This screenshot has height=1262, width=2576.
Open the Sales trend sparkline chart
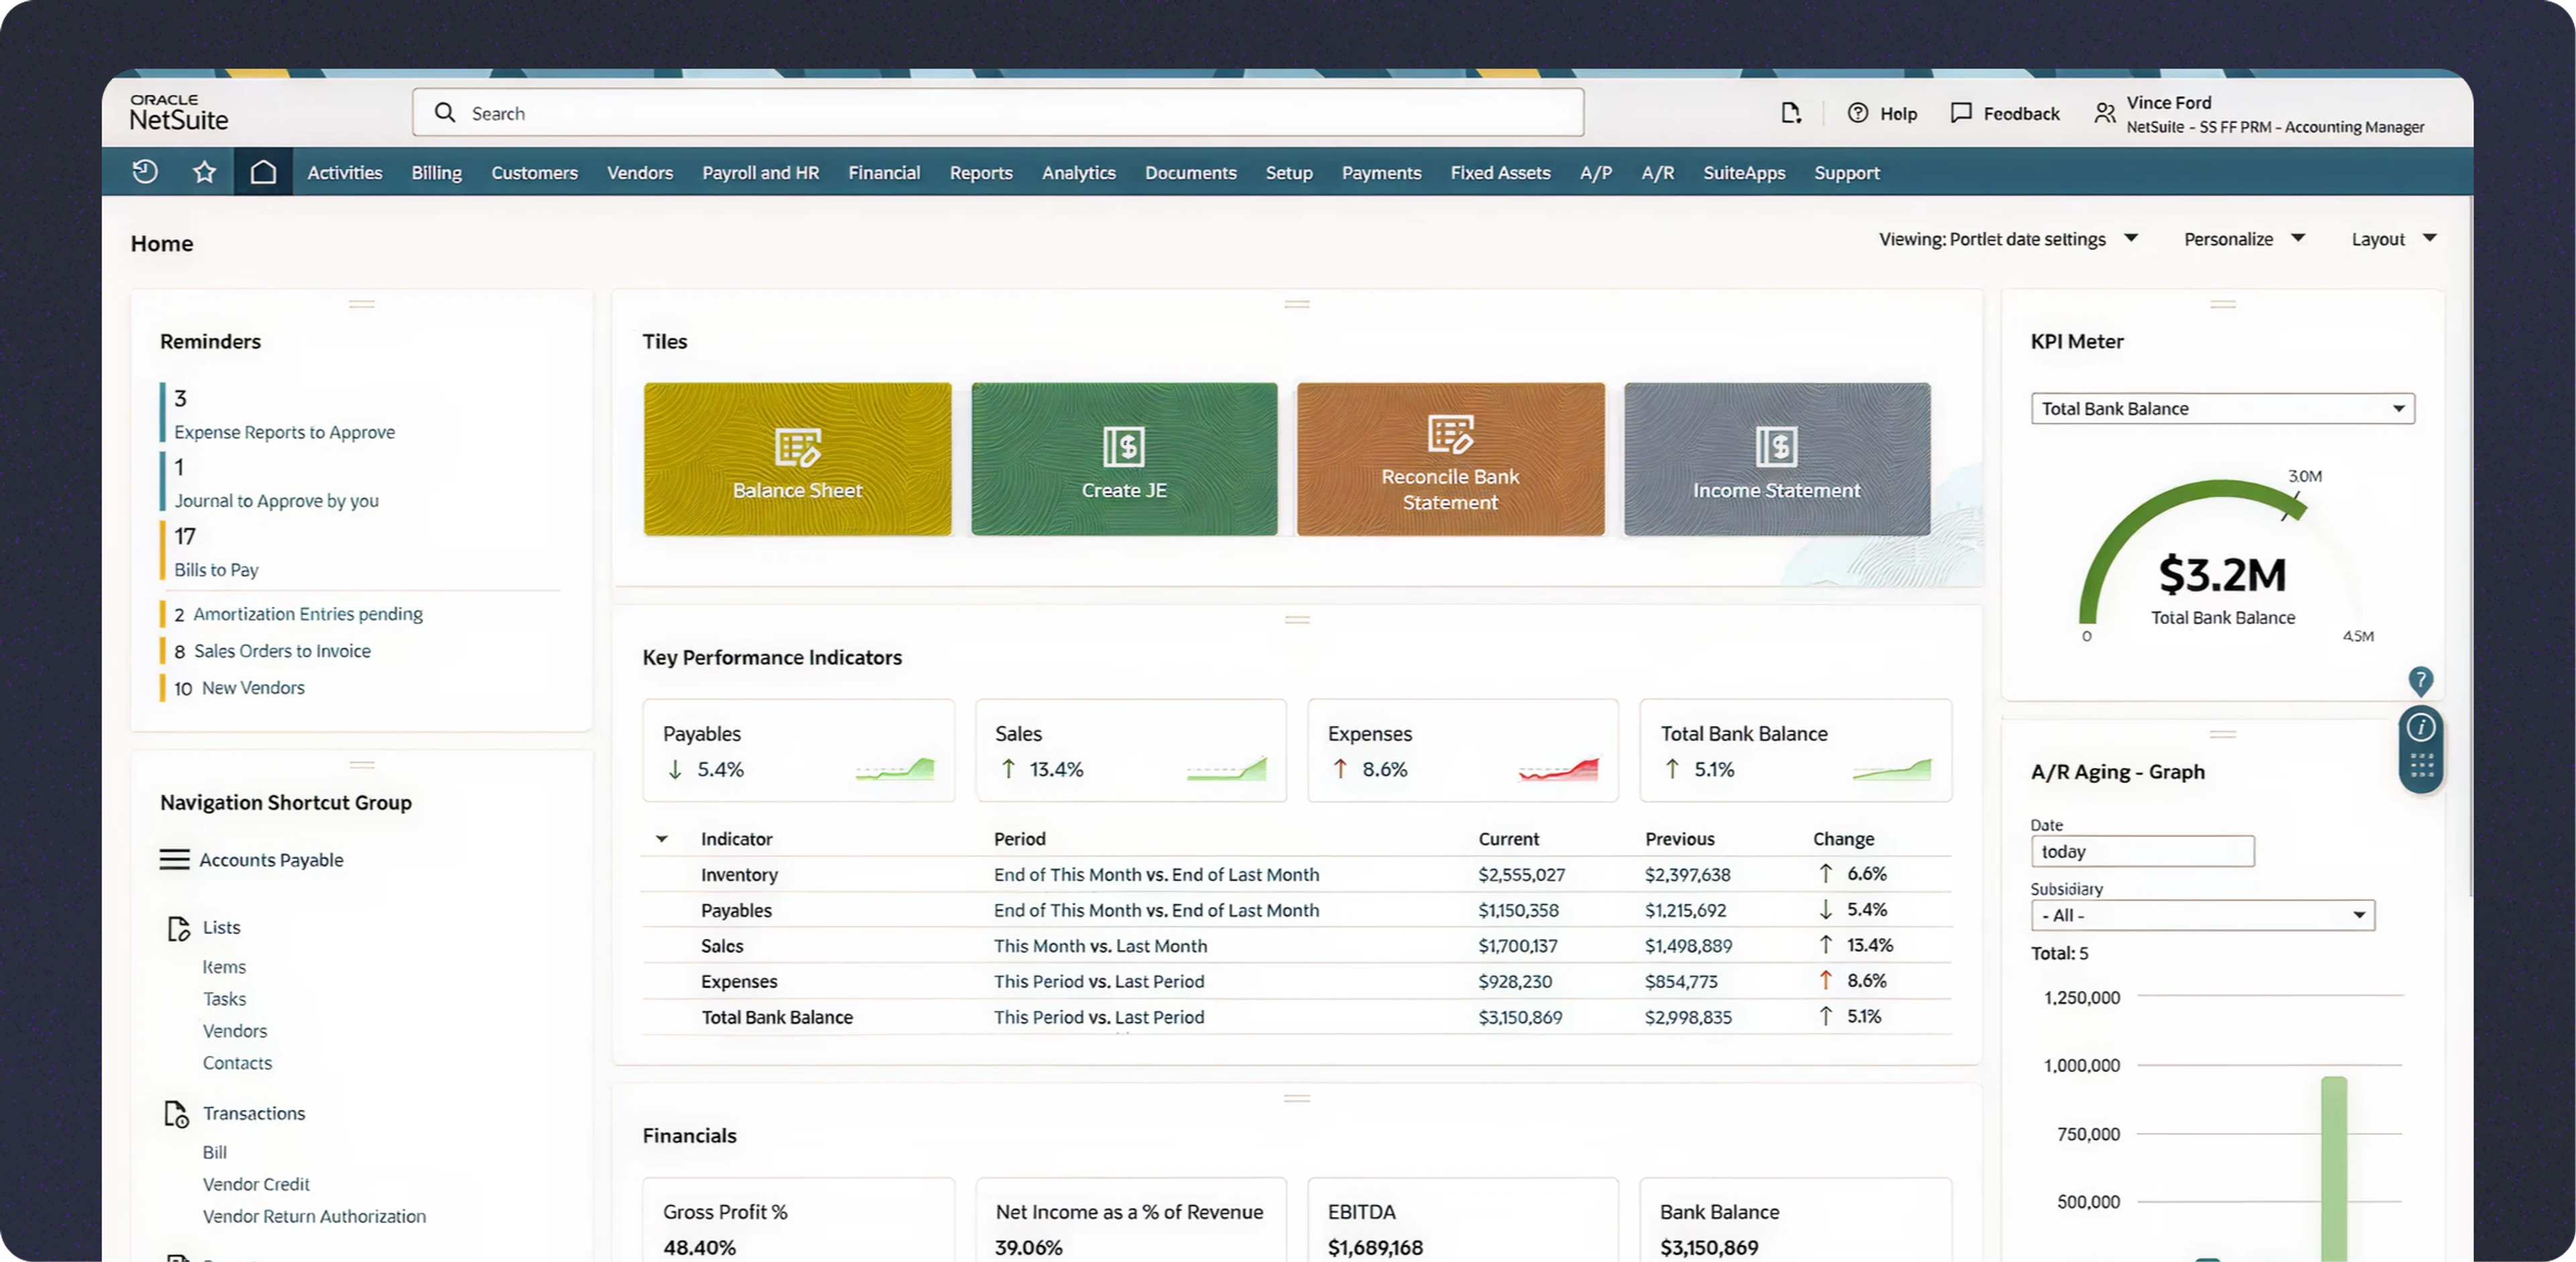(x=1227, y=769)
